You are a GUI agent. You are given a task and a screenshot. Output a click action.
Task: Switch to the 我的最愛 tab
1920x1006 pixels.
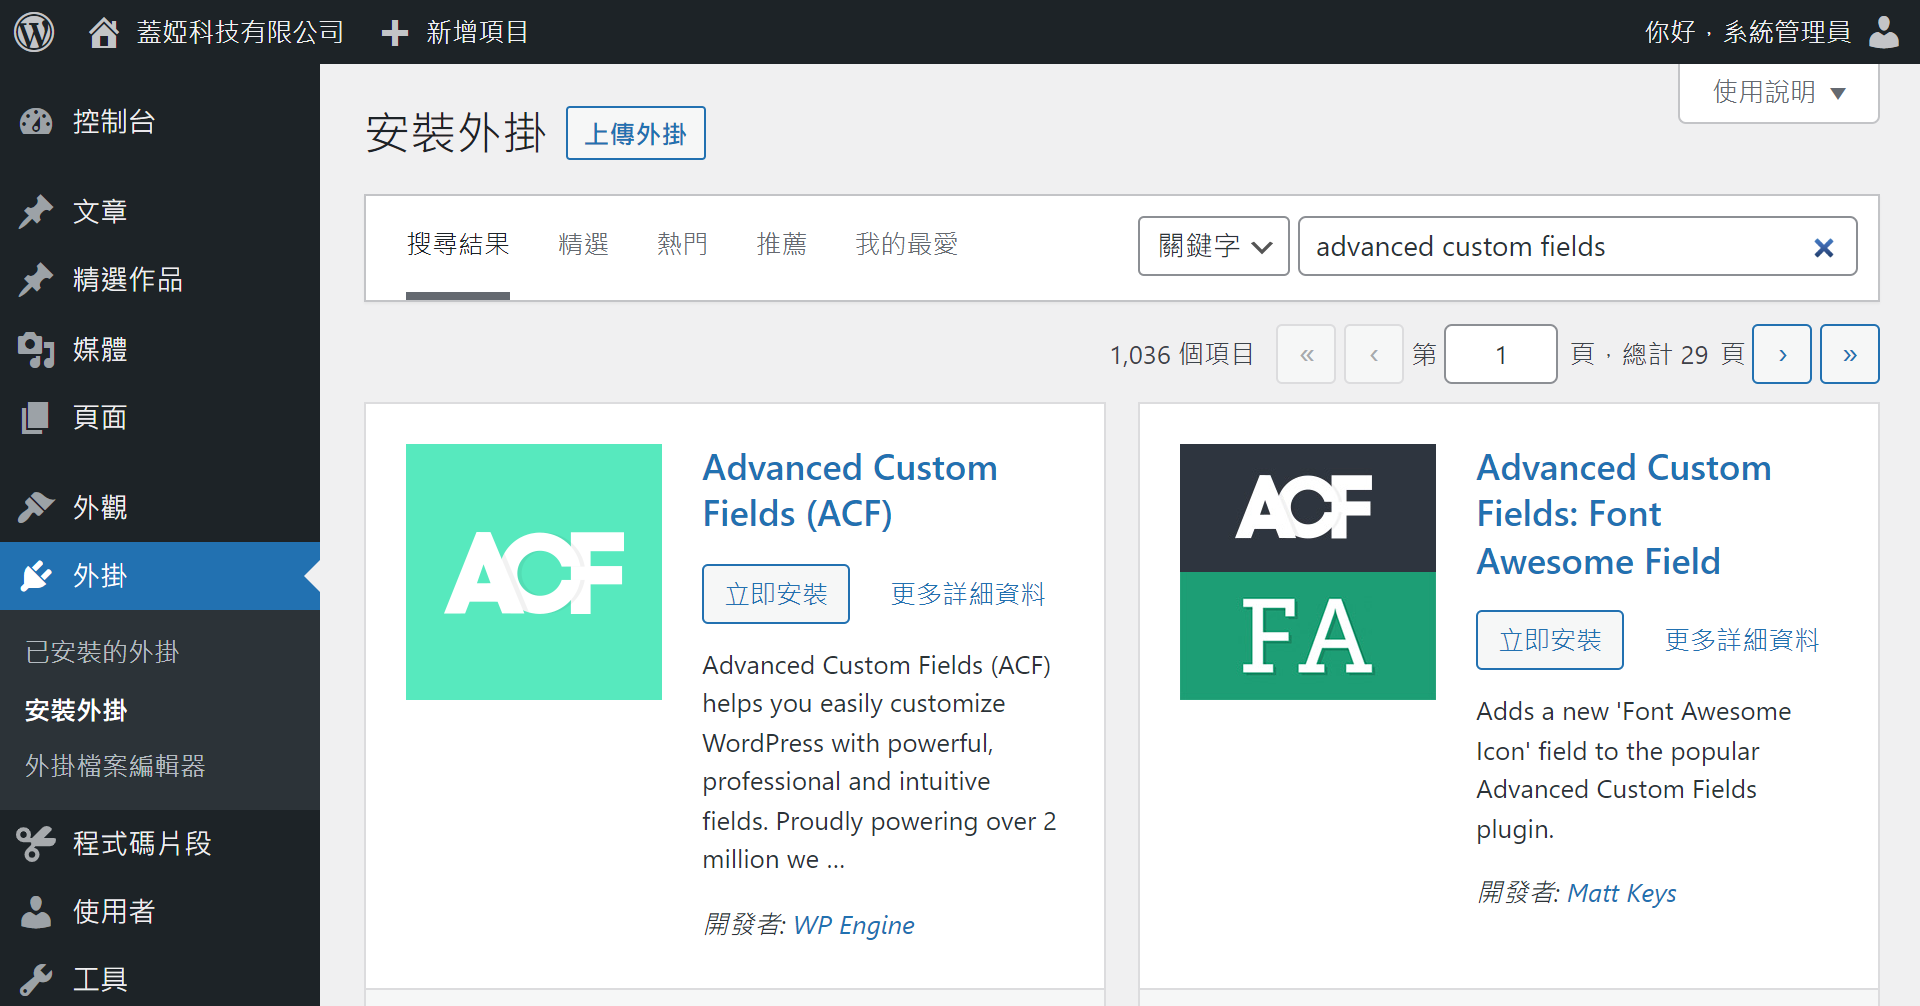tap(907, 244)
